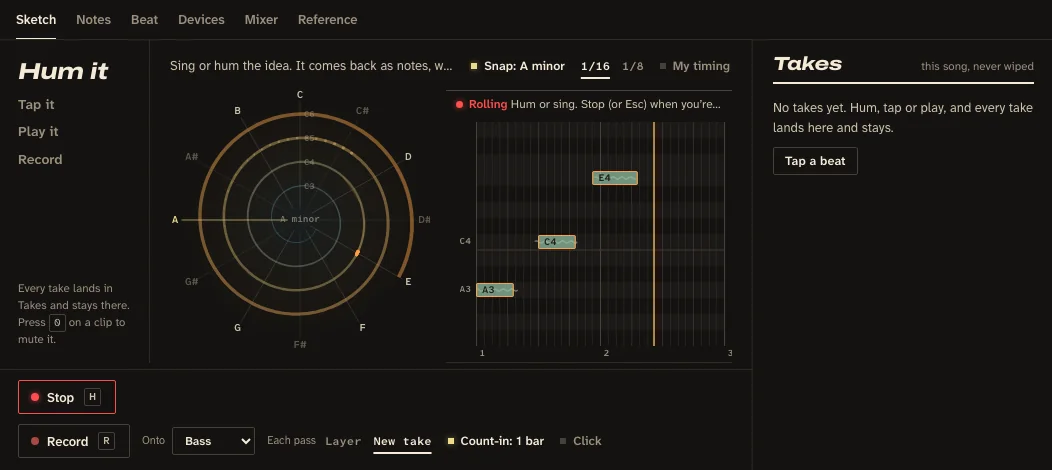
Task: Click the C4 row label in piano roll
Action: tap(465, 241)
